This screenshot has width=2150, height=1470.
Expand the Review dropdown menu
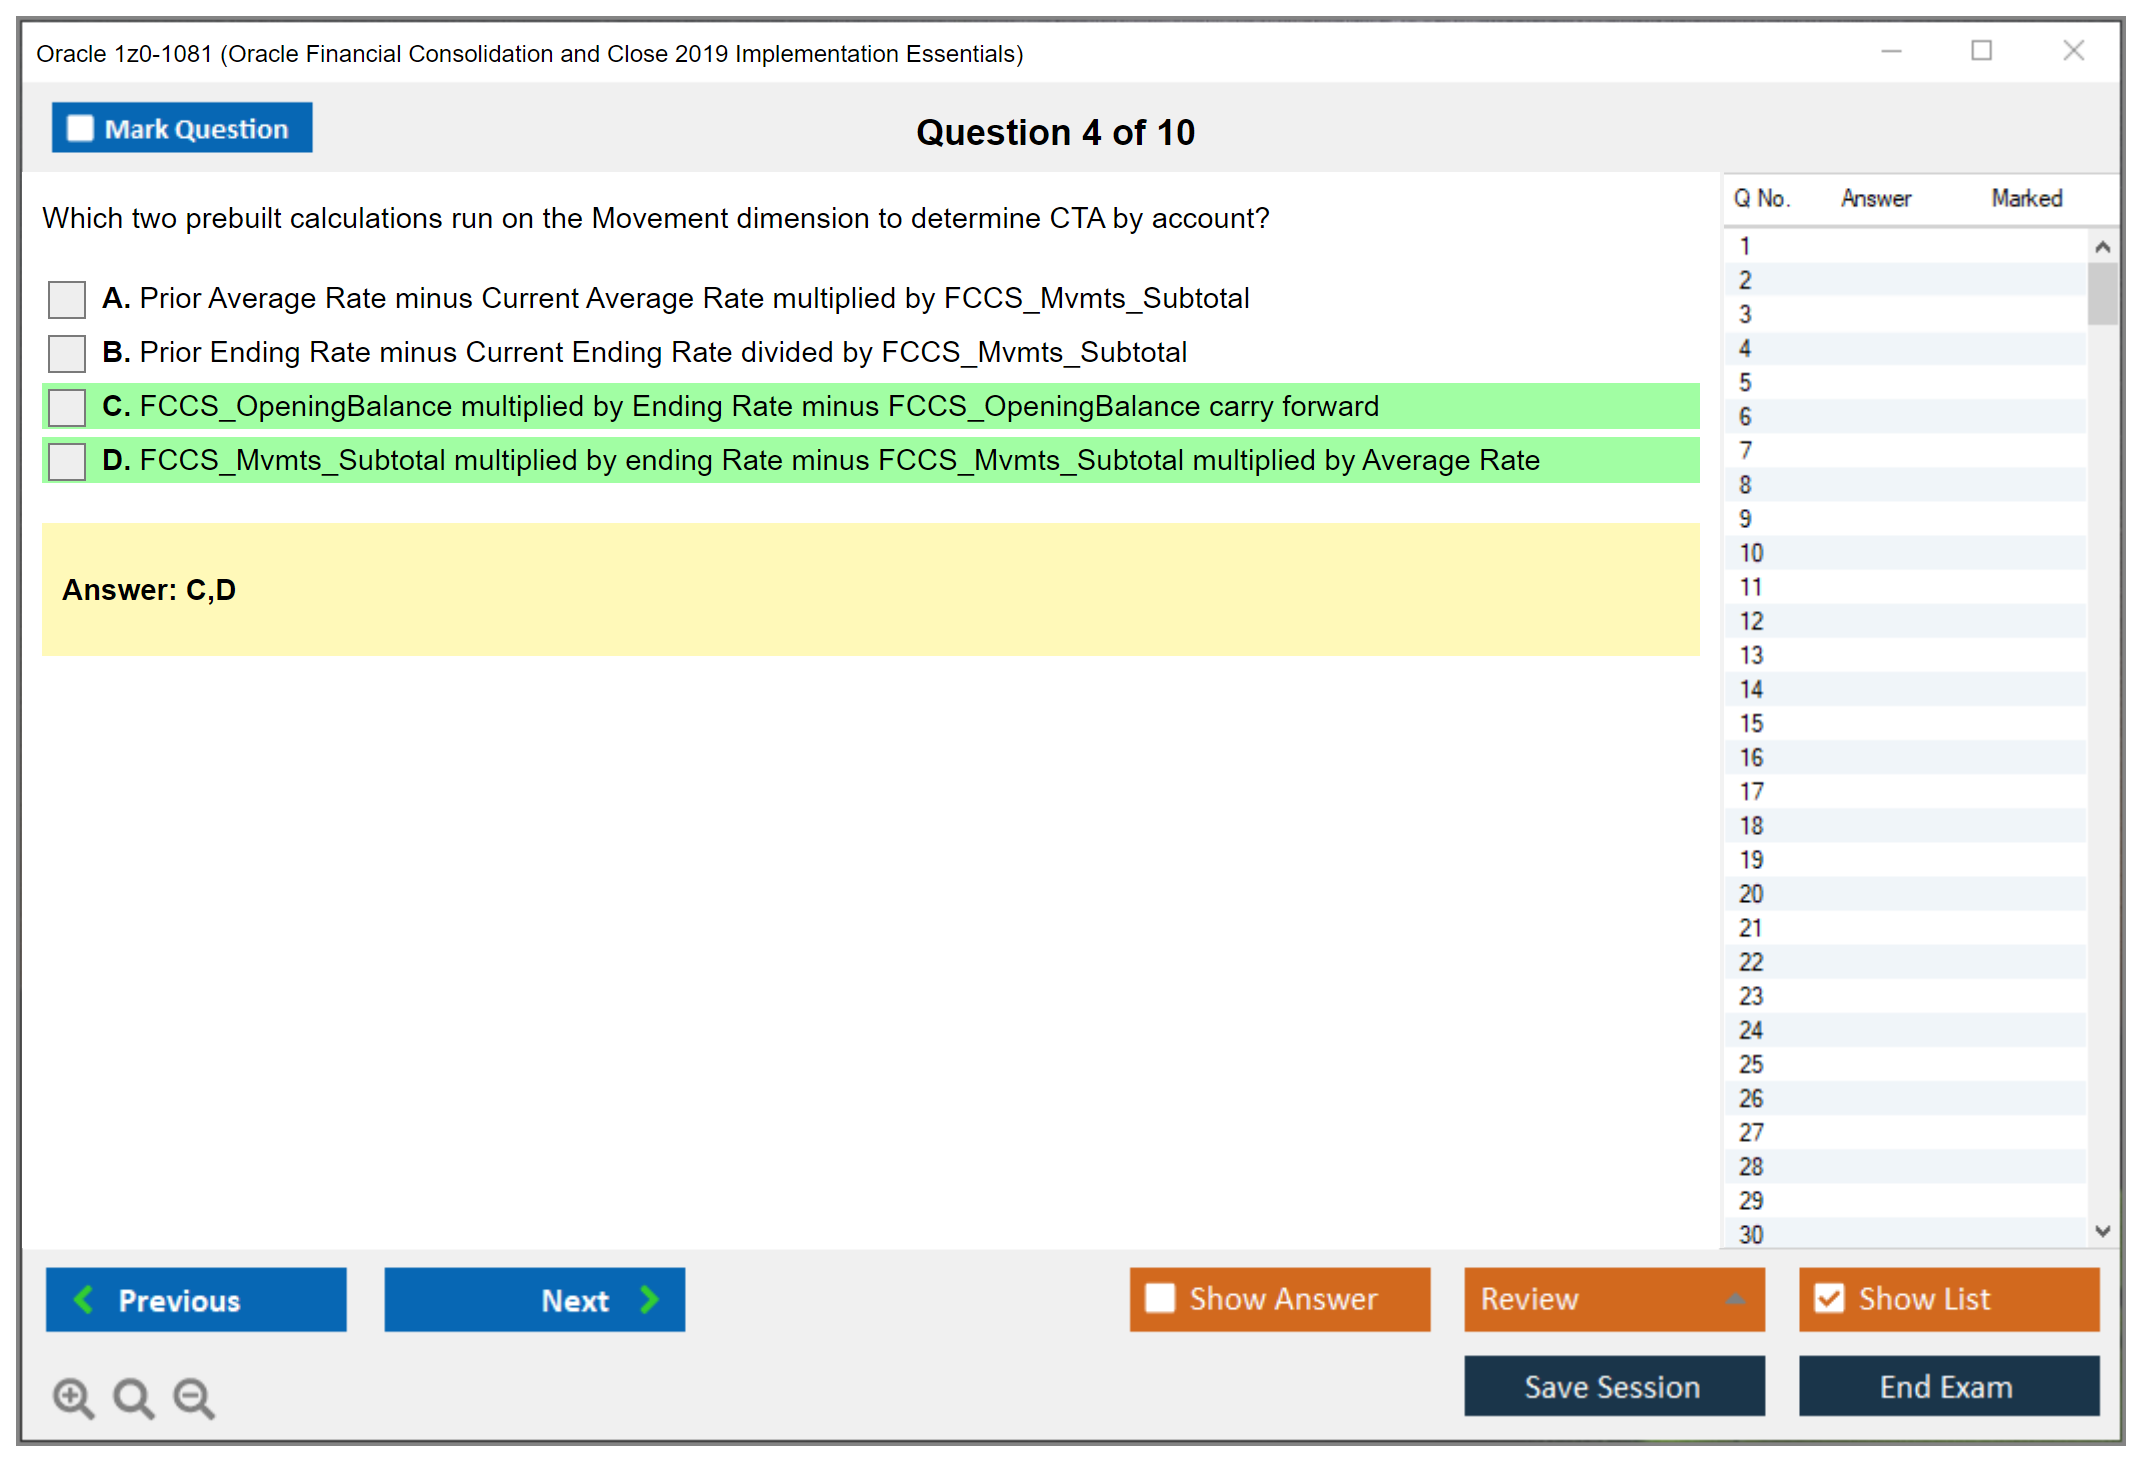pos(1735,1299)
